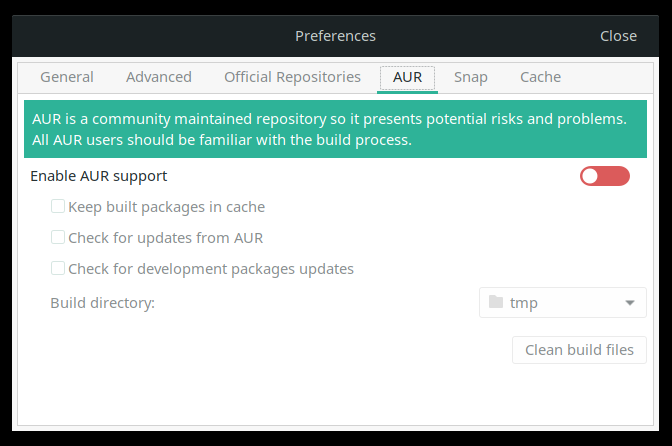Switch to the Cache tab

coord(540,77)
